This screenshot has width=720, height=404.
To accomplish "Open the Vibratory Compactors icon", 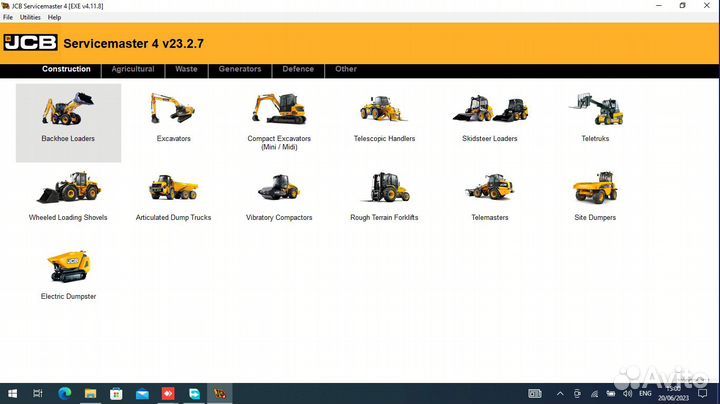I will point(279,187).
